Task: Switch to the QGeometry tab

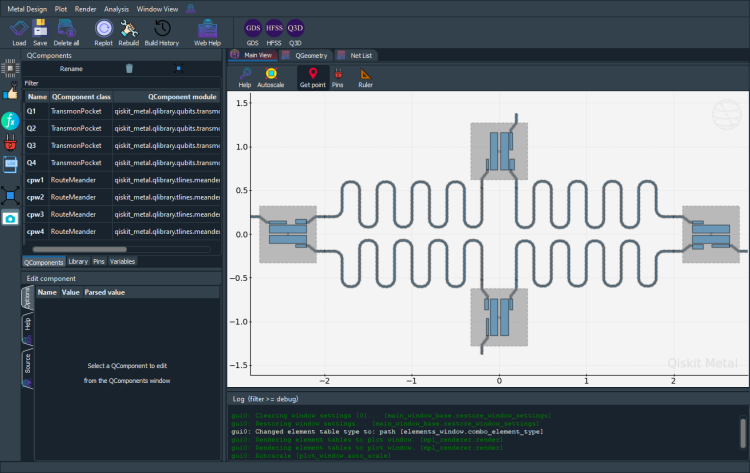Action: [305, 55]
